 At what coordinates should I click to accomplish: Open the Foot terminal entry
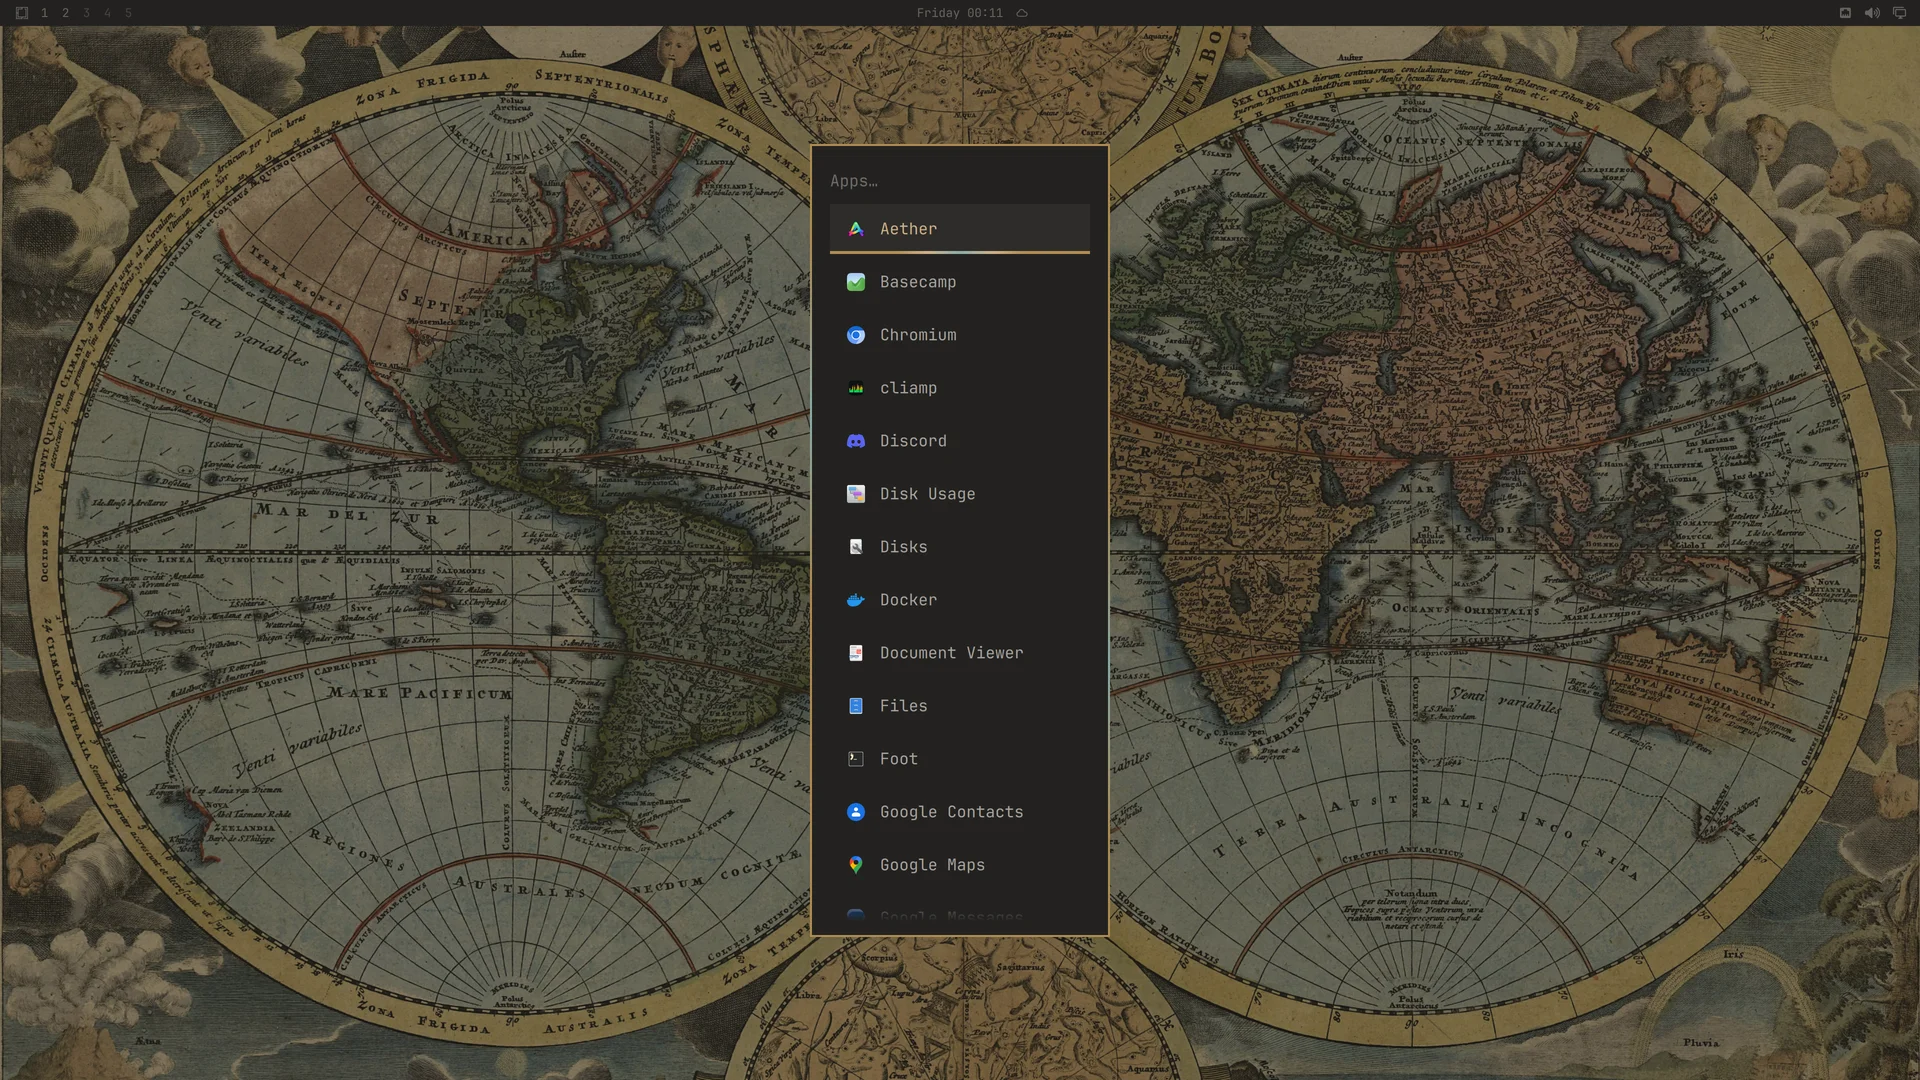(960, 759)
